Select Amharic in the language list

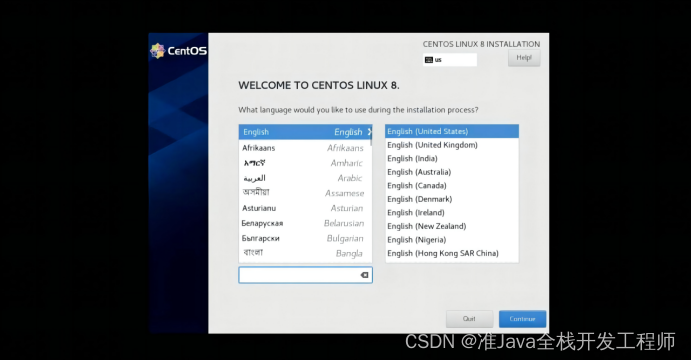pos(305,163)
